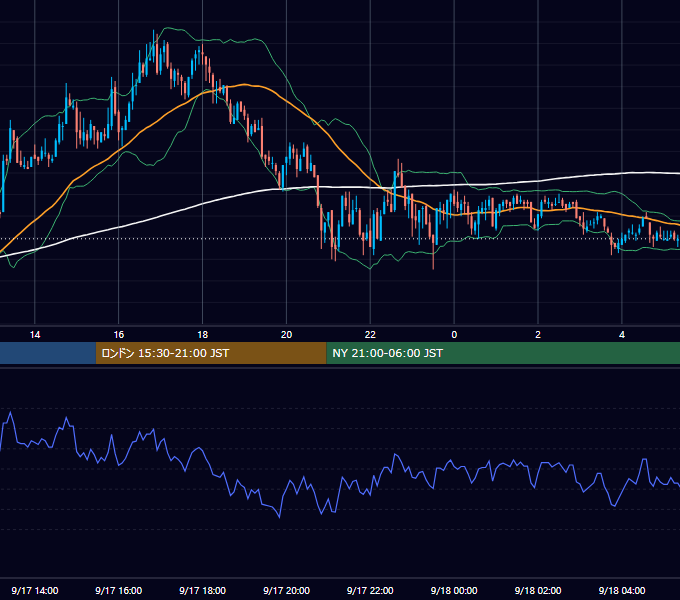
Task: Click the 9/18 00:00 label on the oscillator axis
Action: [454, 590]
